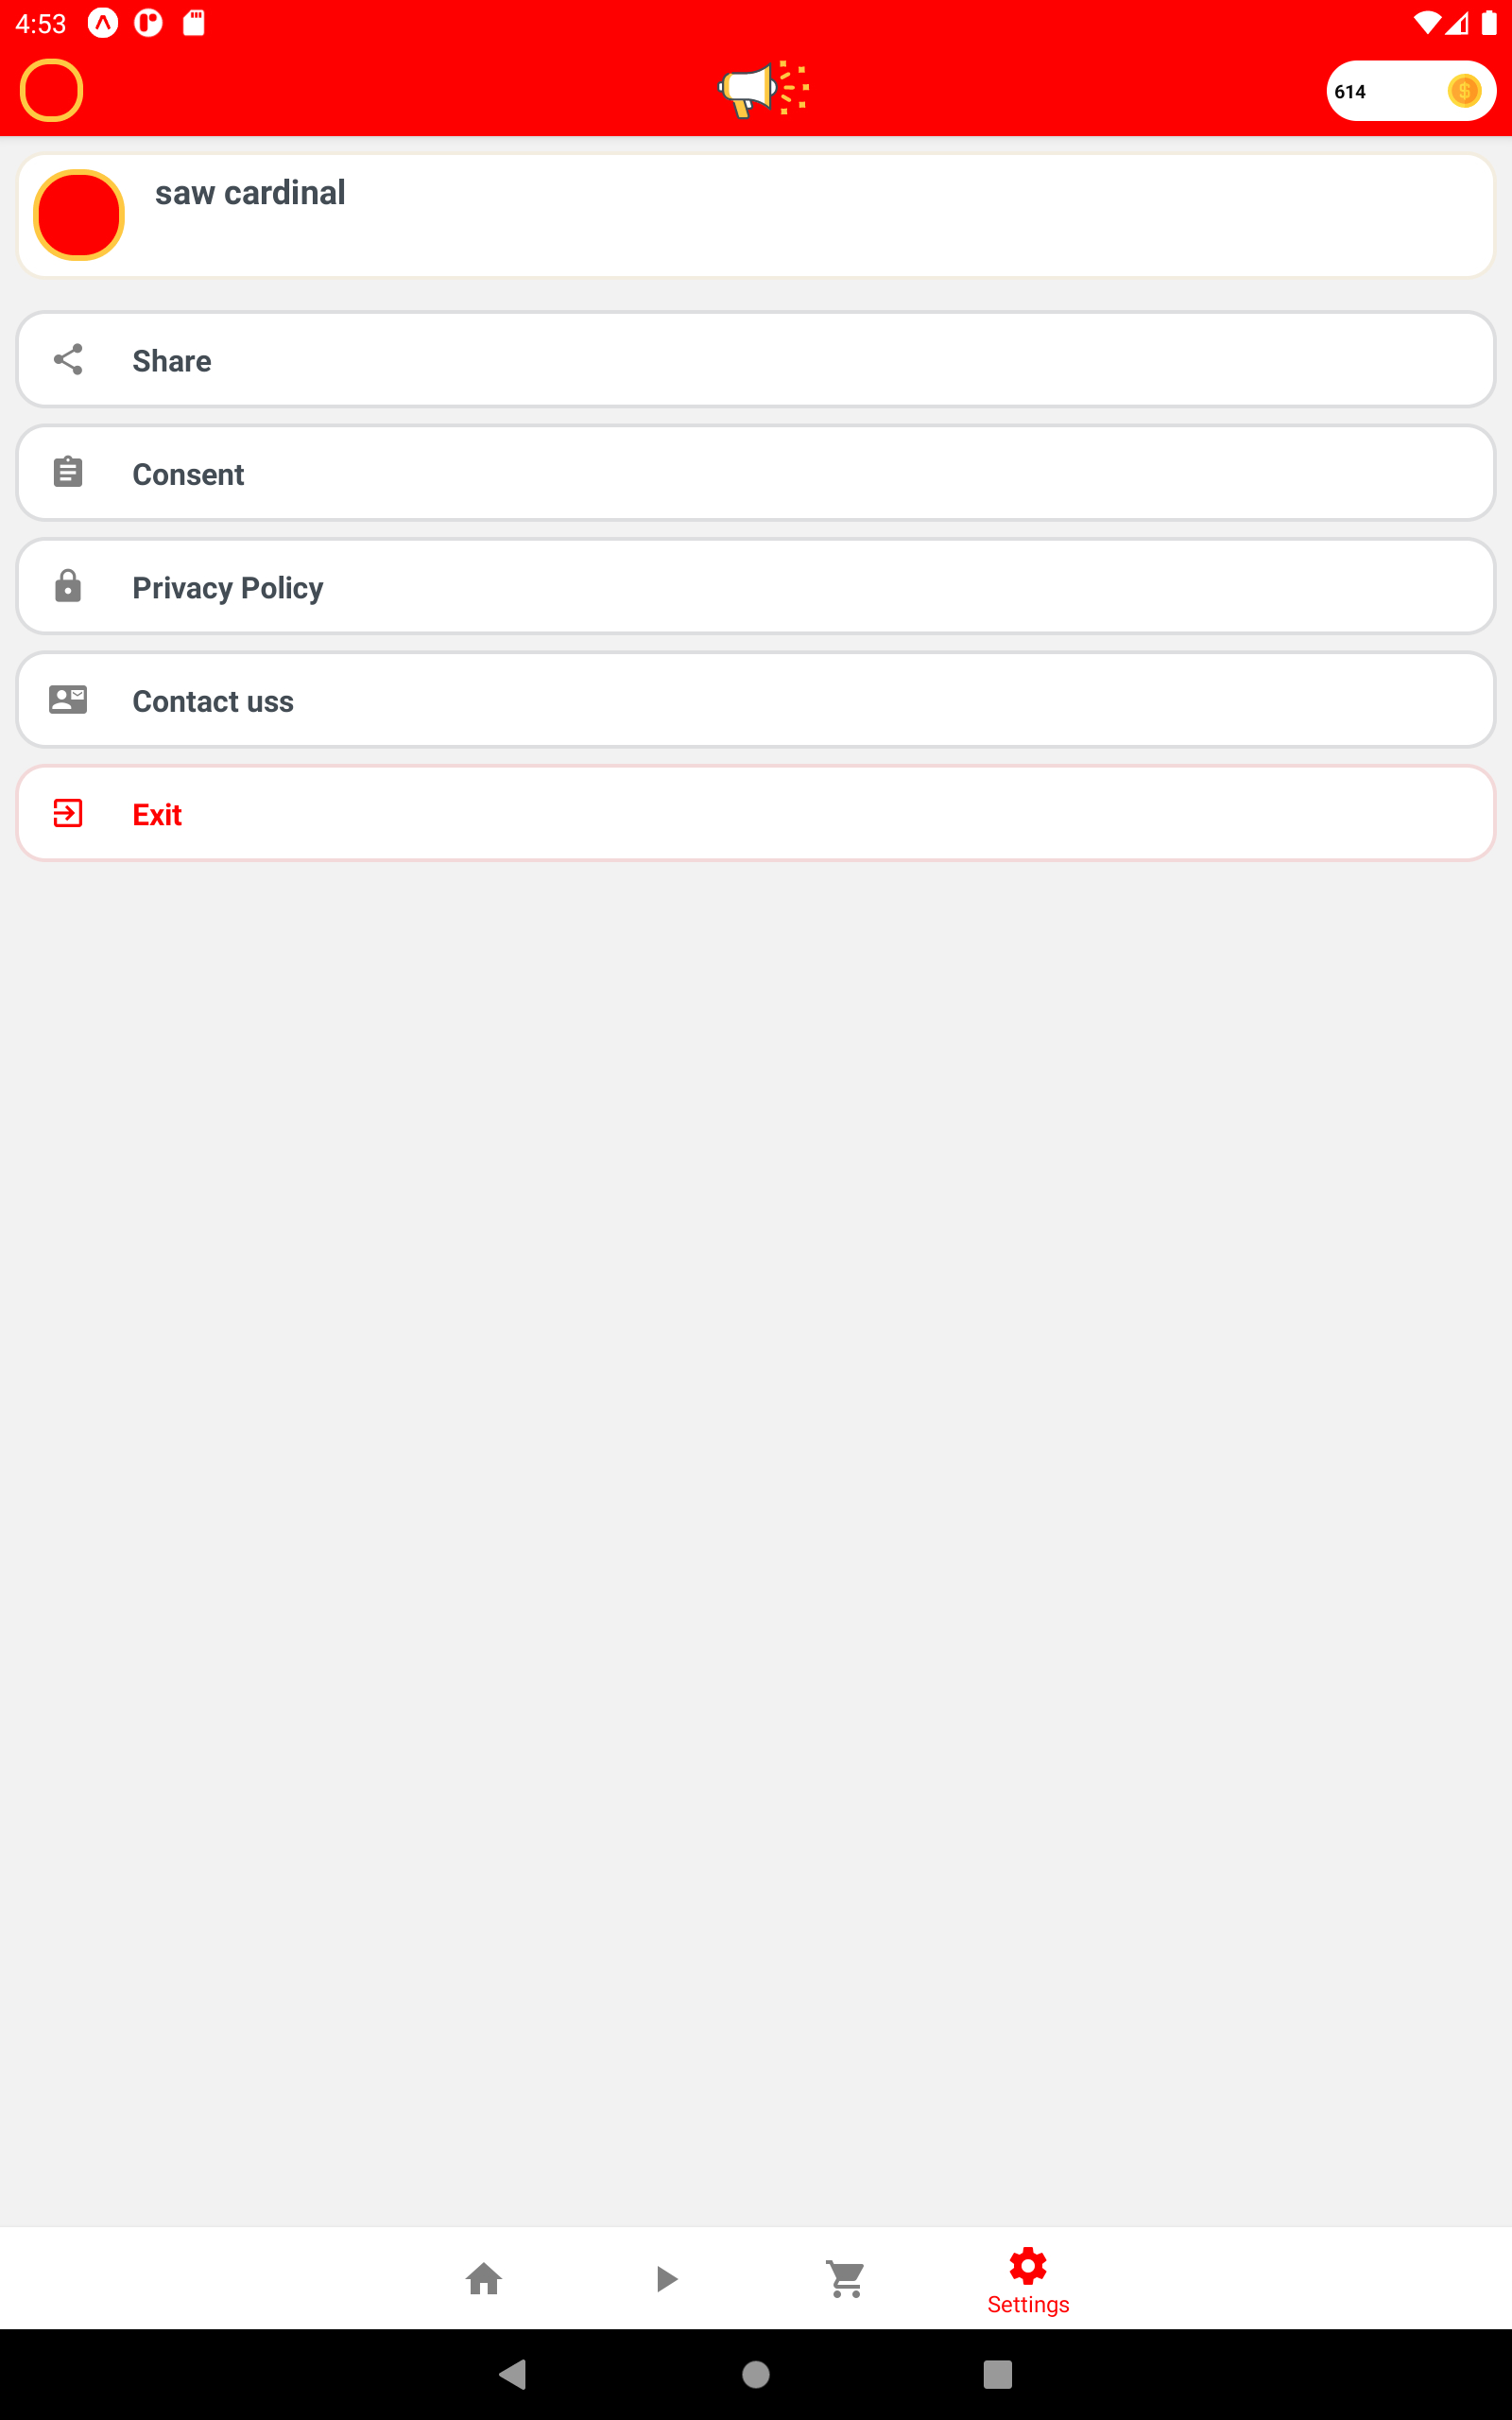Viewport: 1512px width, 2420px height.
Task: Open the yellow circle profile icon in header
Action: tap(51, 90)
